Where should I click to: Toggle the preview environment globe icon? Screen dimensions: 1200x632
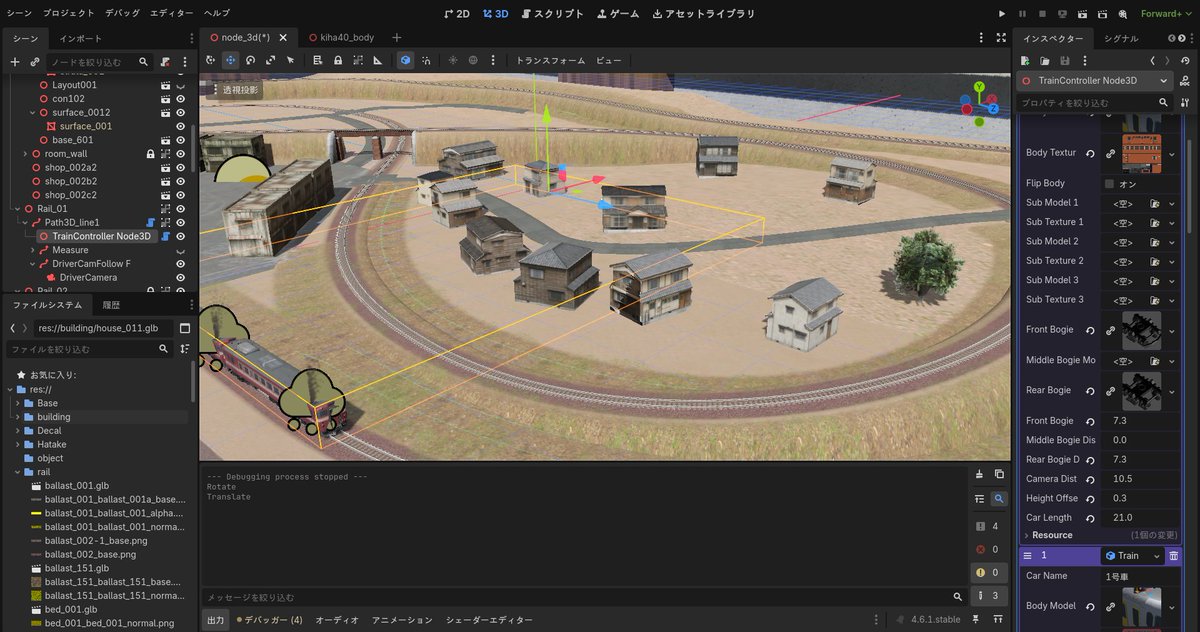[473, 60]
